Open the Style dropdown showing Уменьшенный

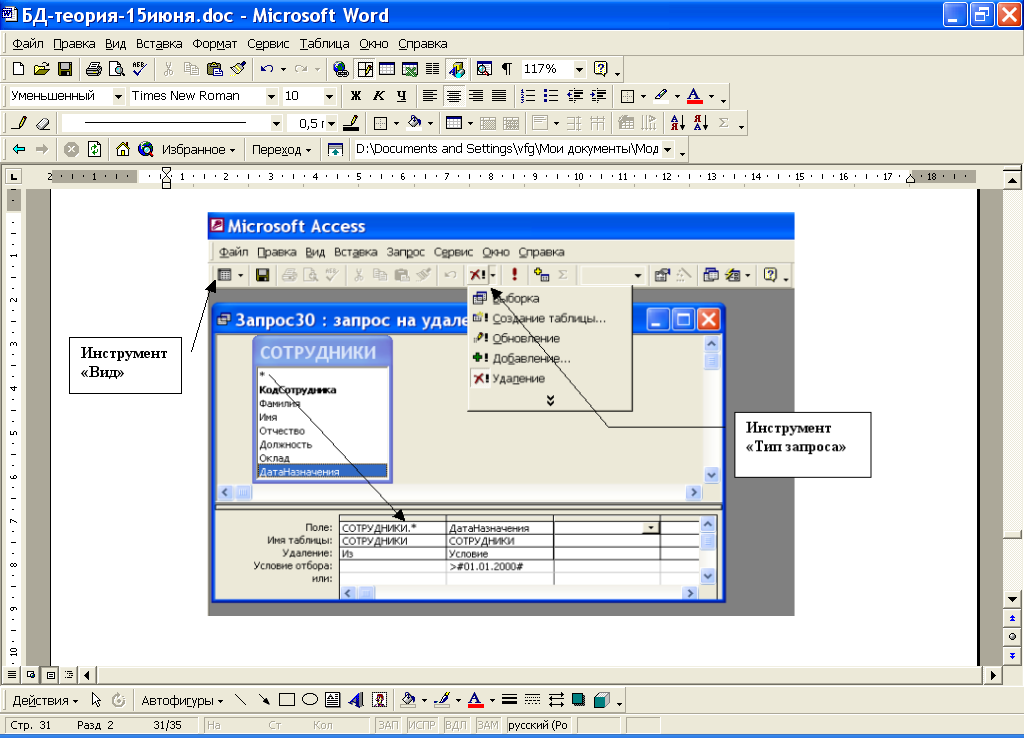pyautogui.click(x=118, y=96)
